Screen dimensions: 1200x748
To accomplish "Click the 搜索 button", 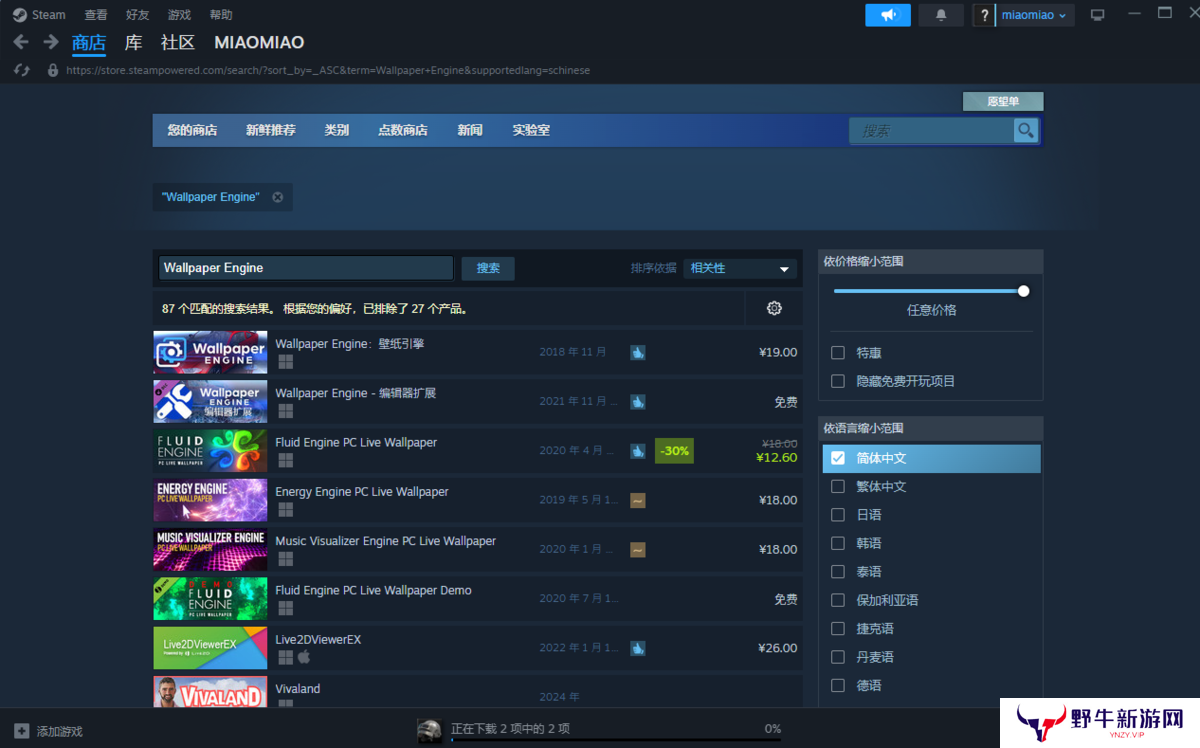I will point(488,268).
